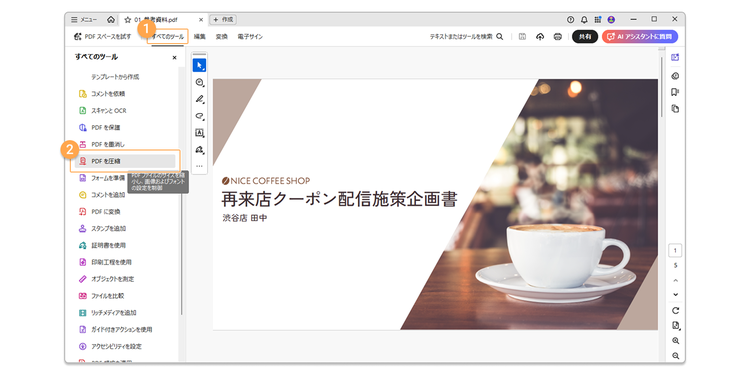Open the bookmarks panel icon
Viewport: 750px width, 375px height.
click(x=675, y=92)
